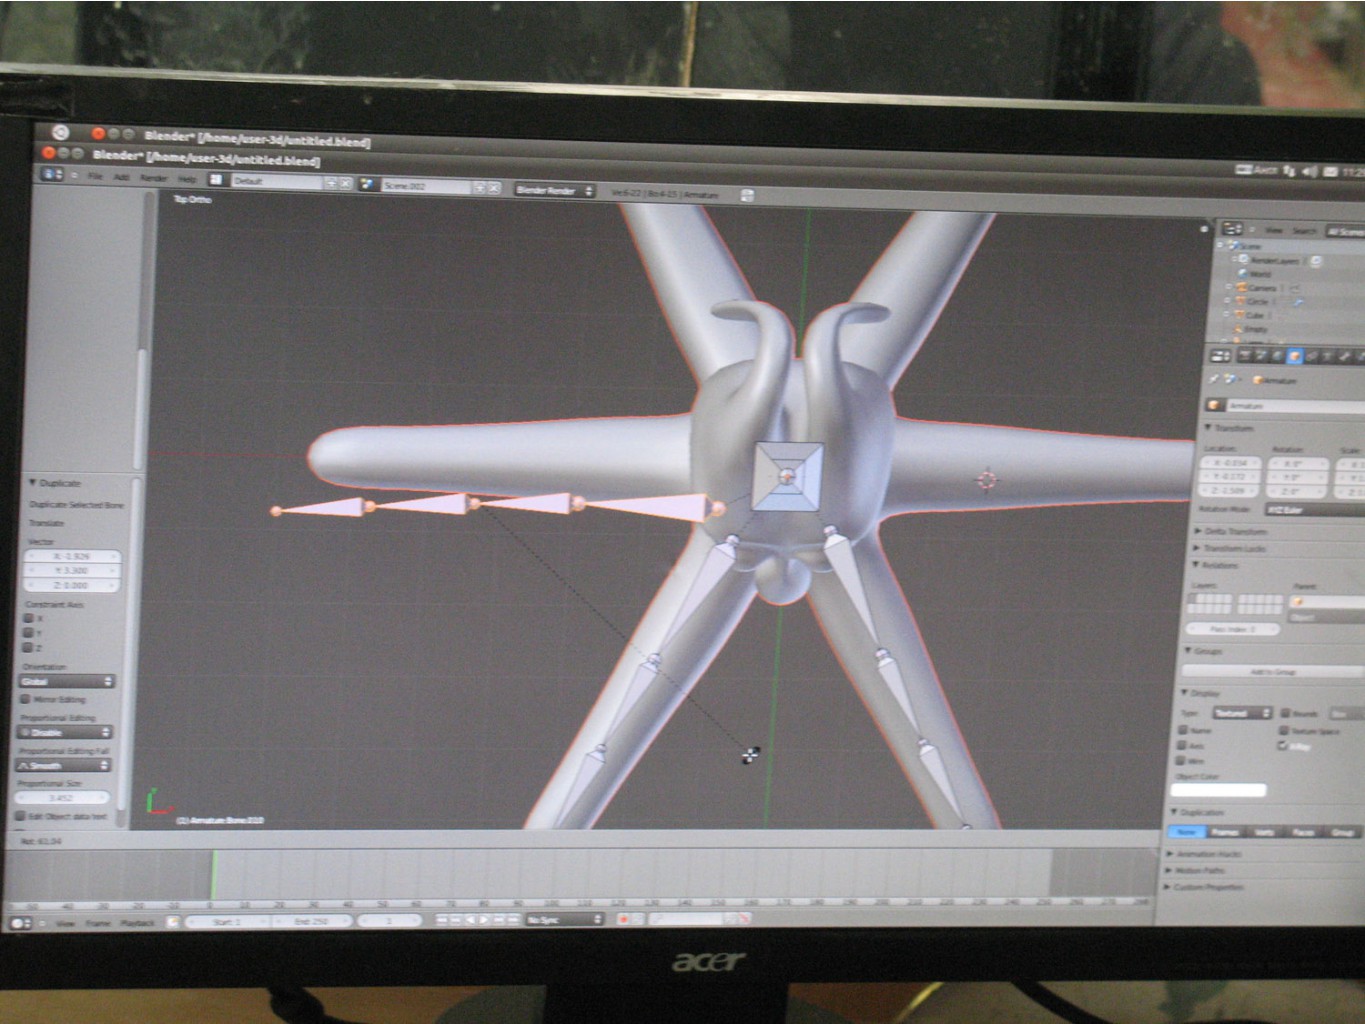Select the Cube object in outliner

[x=1254, y=315]
